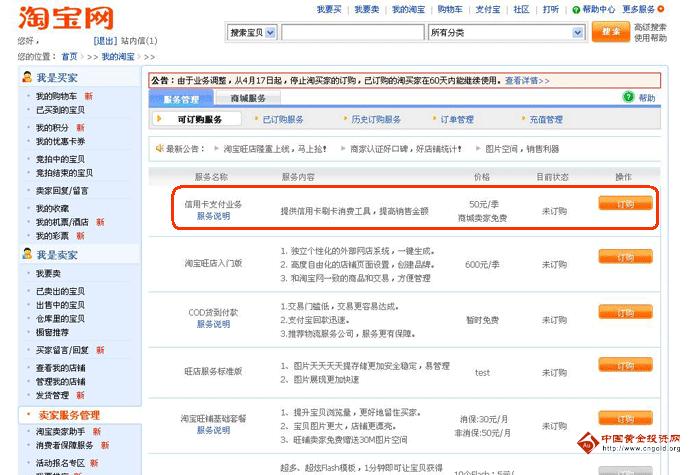Click the orange icon after 更多服务
The image size is (700, 475).
(661, 9)
